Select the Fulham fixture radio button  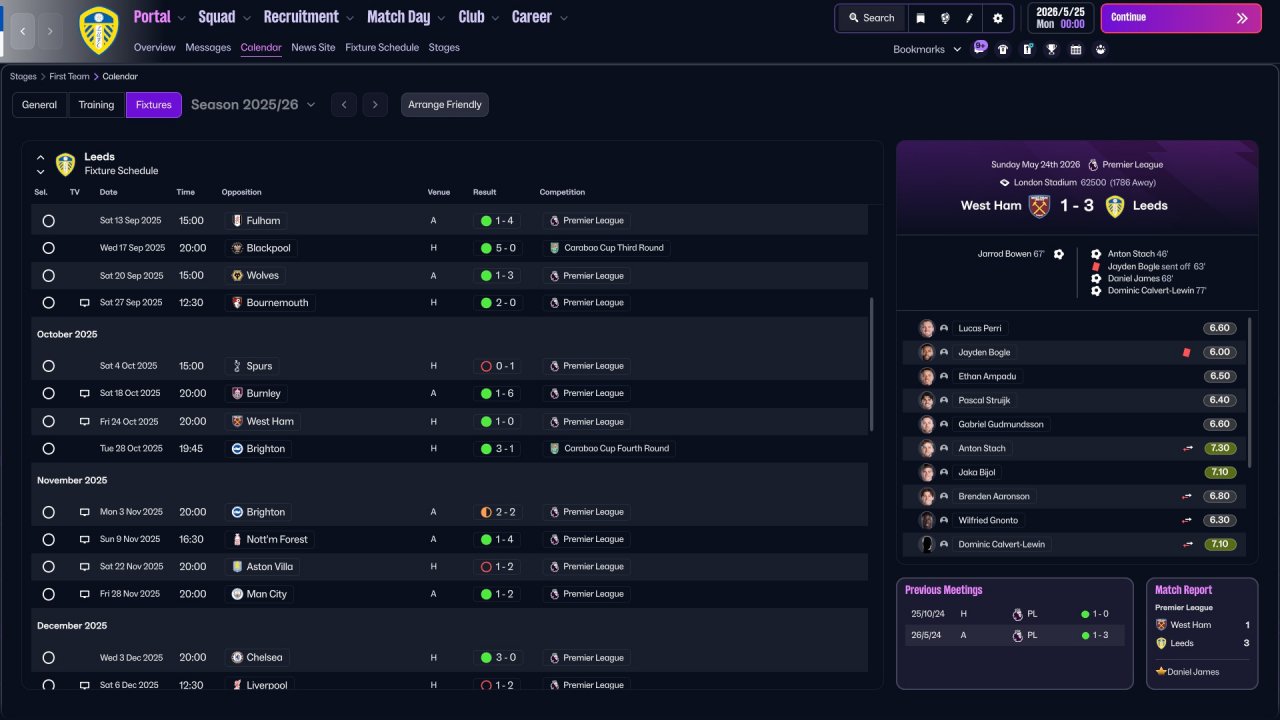click(48, 221)
